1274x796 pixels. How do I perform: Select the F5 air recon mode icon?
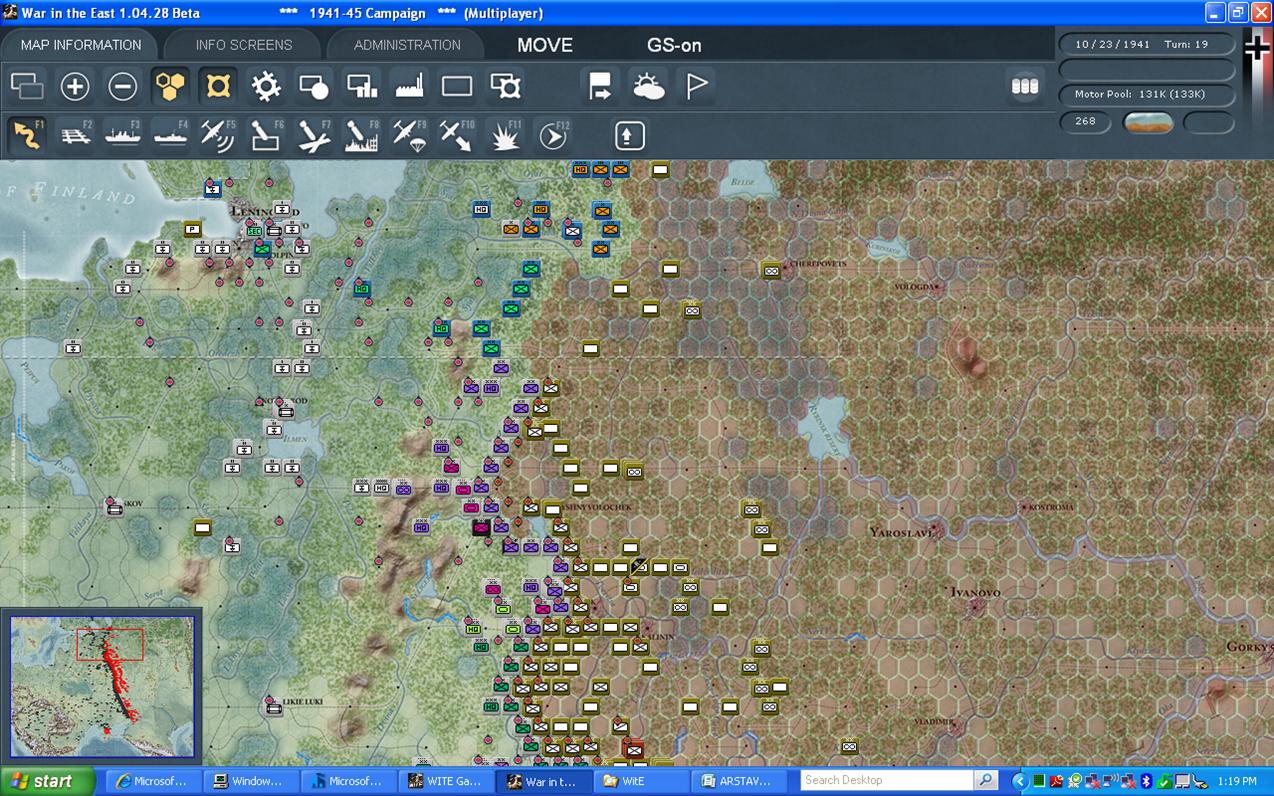(218, 135)
